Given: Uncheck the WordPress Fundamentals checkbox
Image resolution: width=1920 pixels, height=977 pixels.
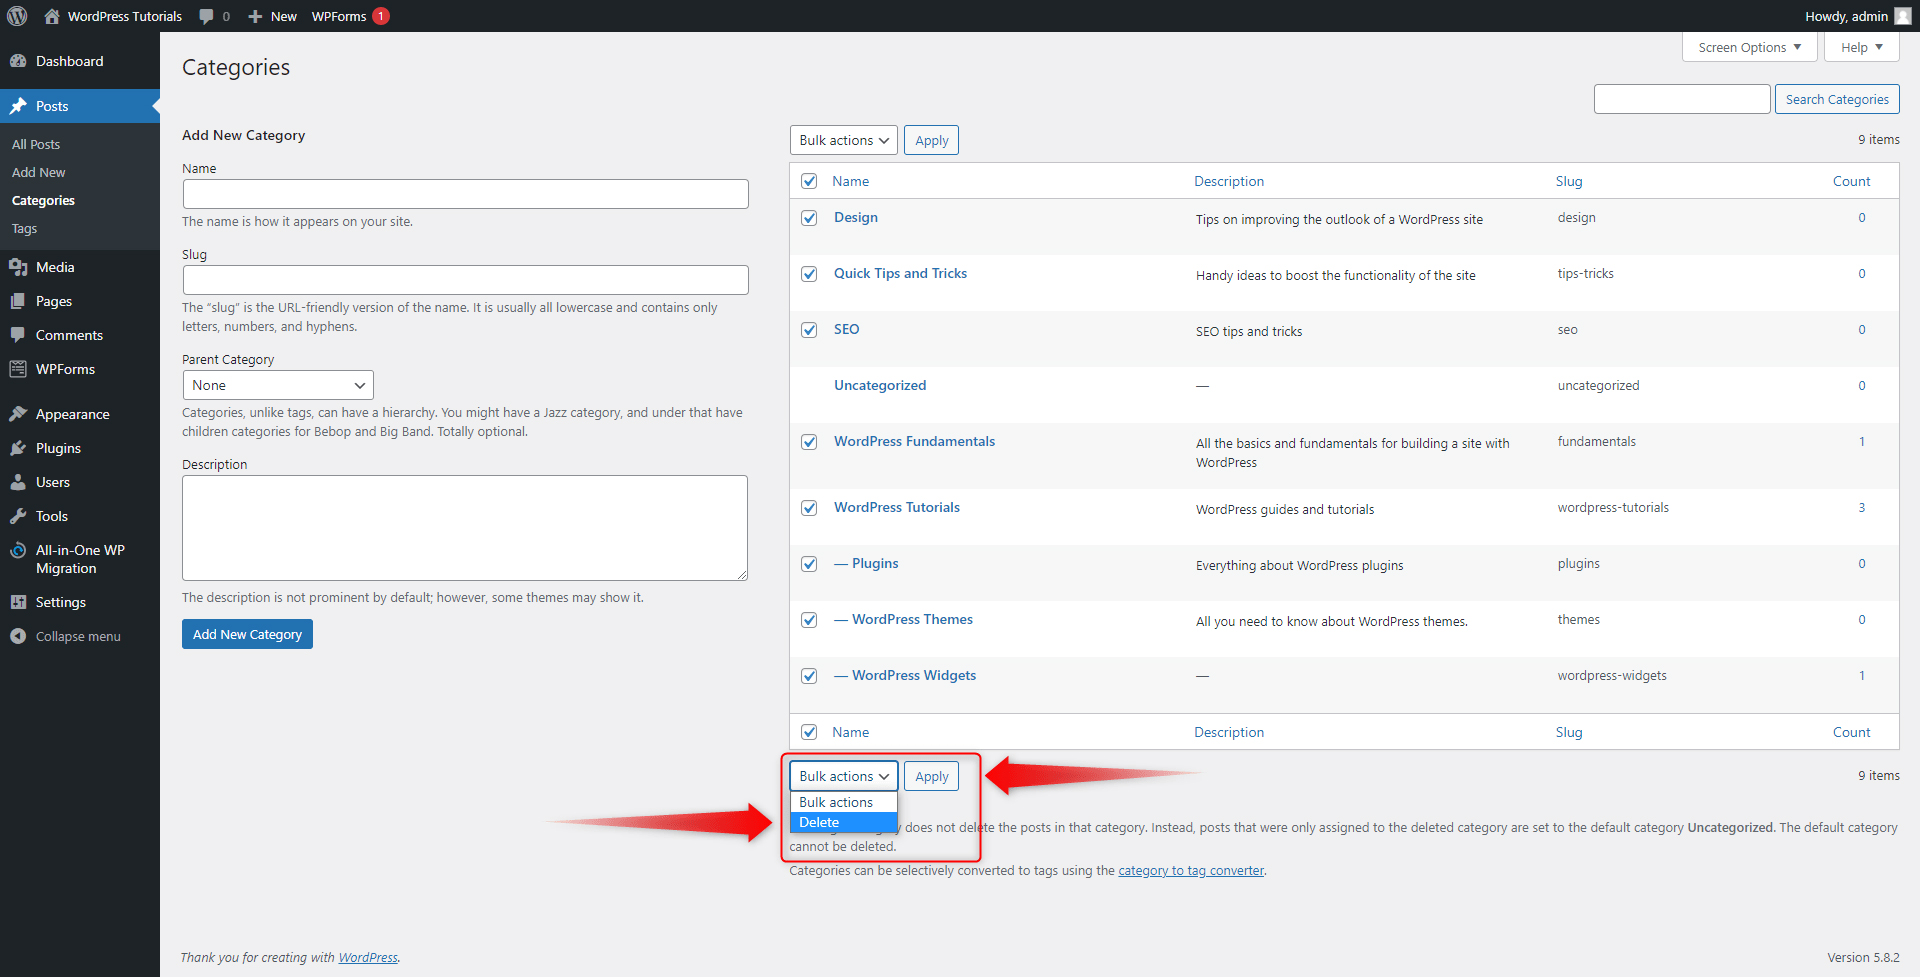Looking at the screenshot, I should point(809,442).
